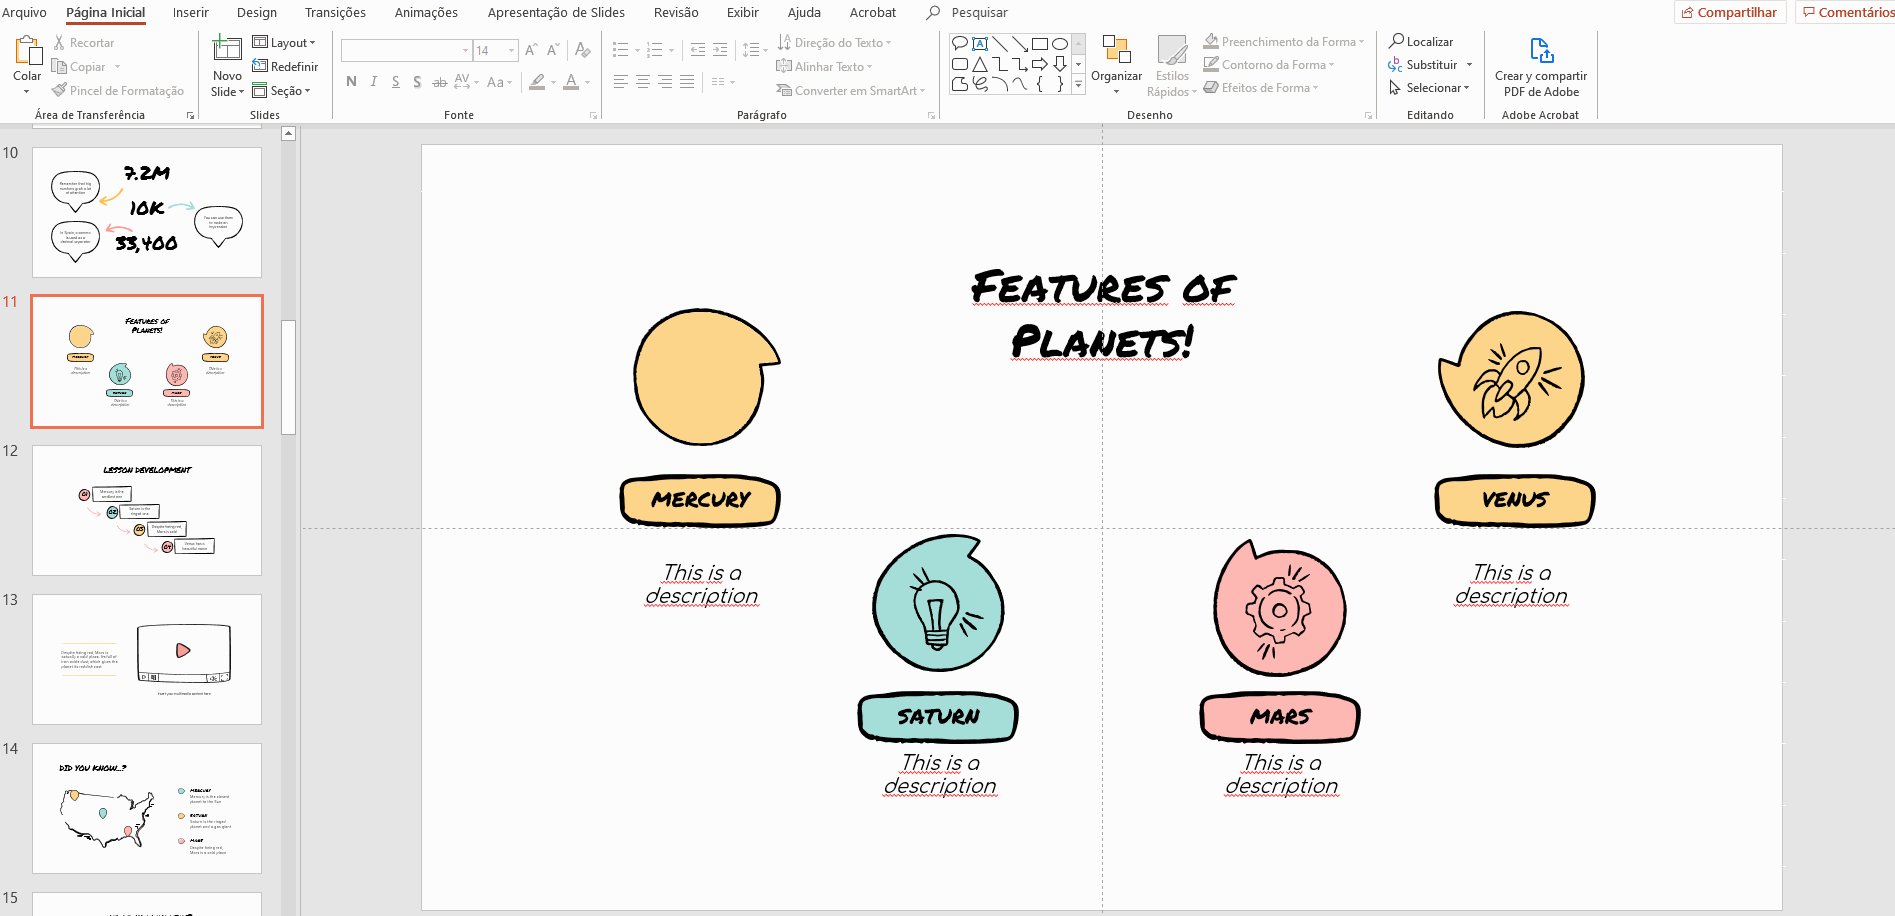Click Crear y compartir PDF de Adobe
Screen dimensions: 1895x916
coord(1541,68)
